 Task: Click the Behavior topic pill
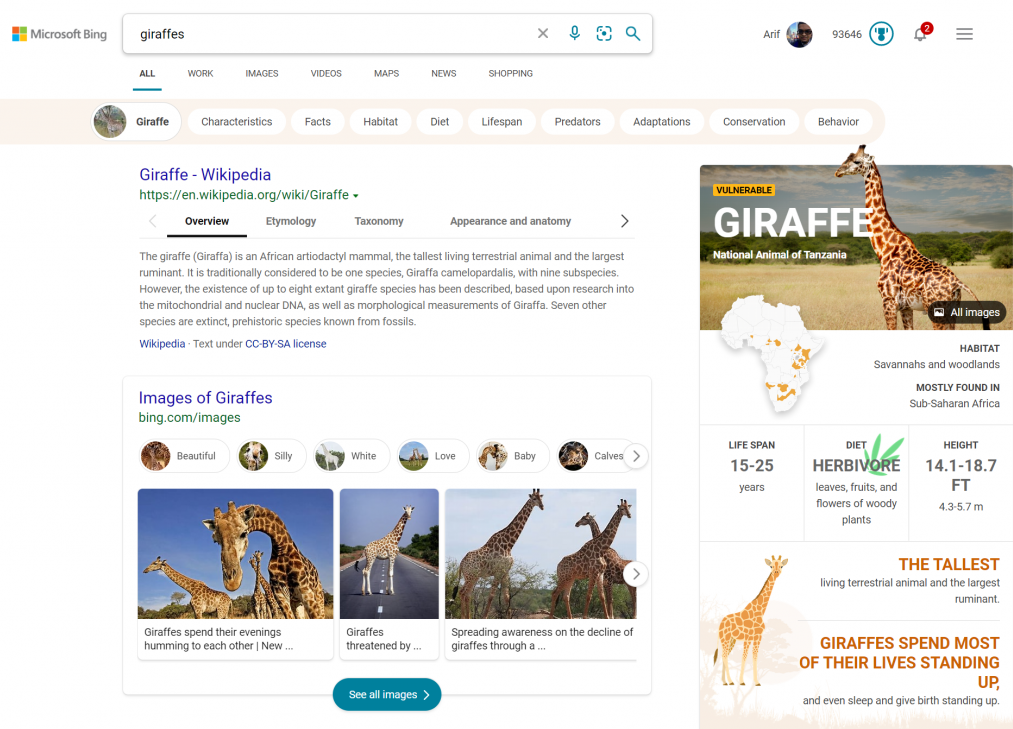click(839, 122)
